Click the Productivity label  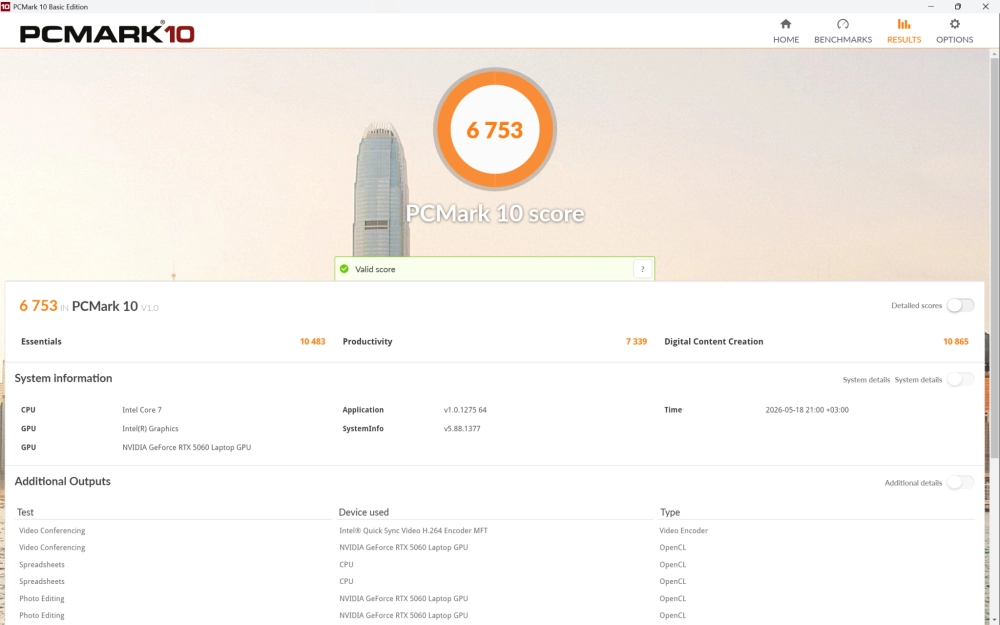point(367,342)
